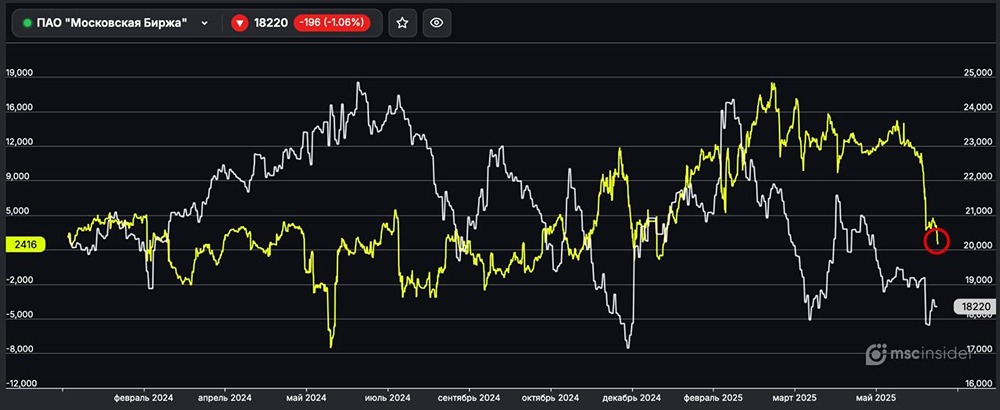Select апрель 2024 on the time axis

coord(224,397)
